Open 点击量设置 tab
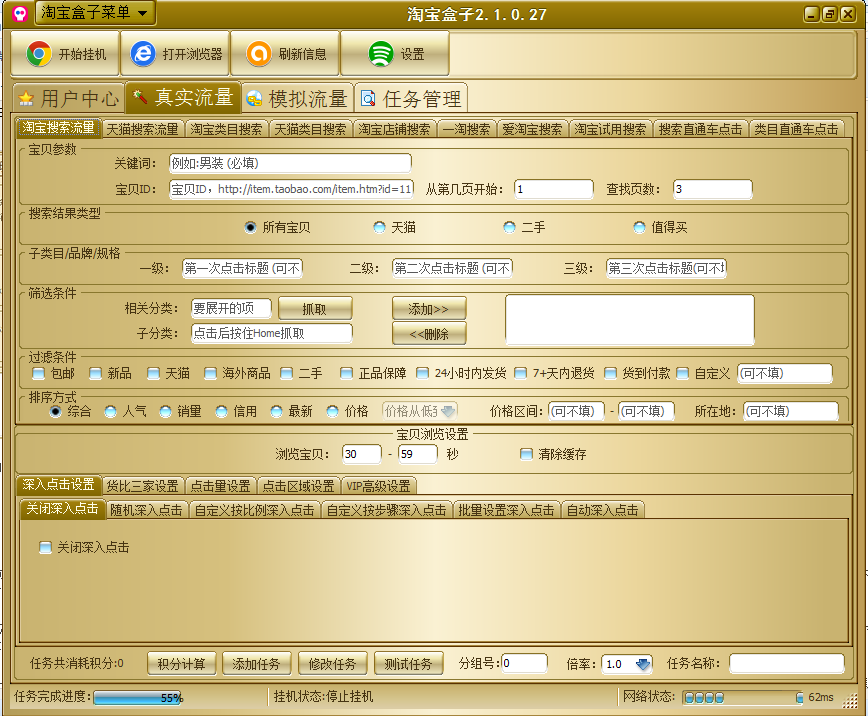 220,486
